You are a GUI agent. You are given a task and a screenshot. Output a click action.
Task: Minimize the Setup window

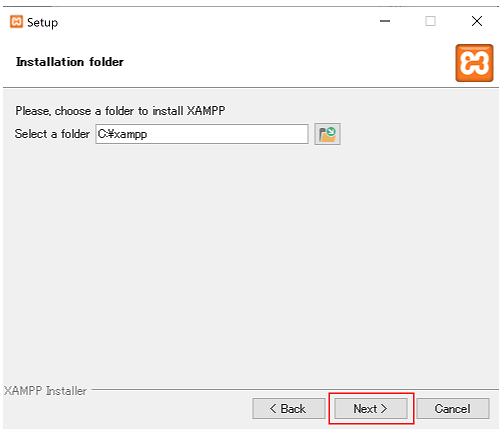click(x=385, y=21)
